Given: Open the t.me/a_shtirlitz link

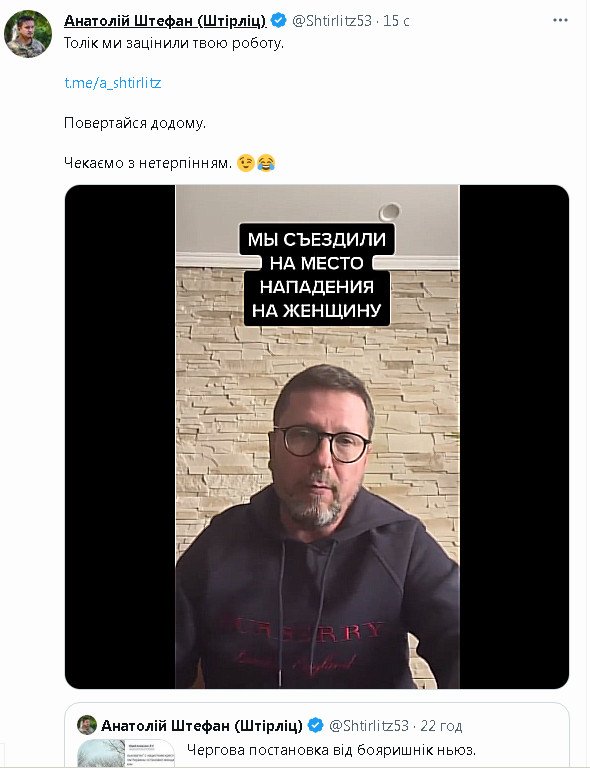Looking at the screenshot, I should (113, 82).
